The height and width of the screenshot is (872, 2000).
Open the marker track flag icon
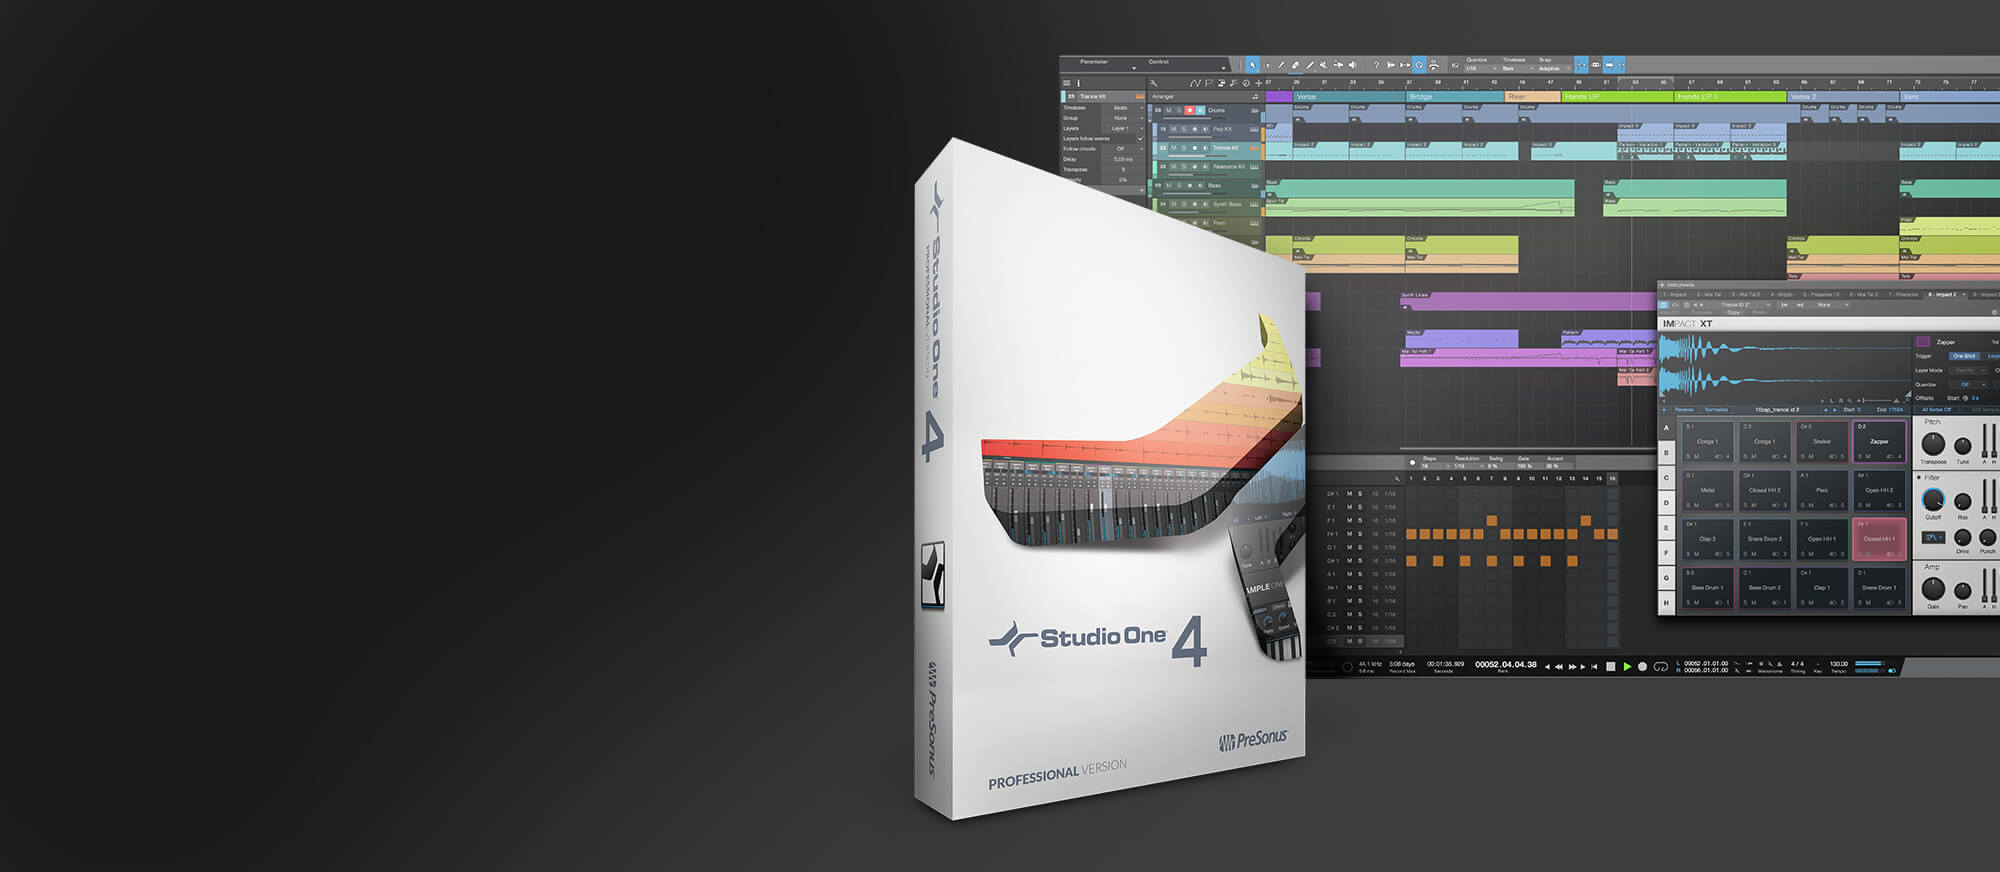click(x=1209, y=83)
